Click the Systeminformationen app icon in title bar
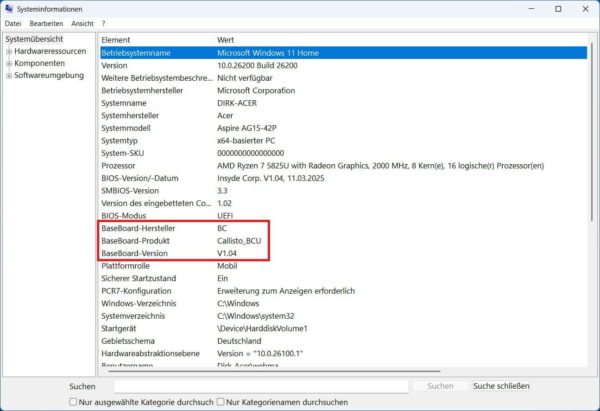This screenshot has height=411, width=600. (x=9, y=8)
